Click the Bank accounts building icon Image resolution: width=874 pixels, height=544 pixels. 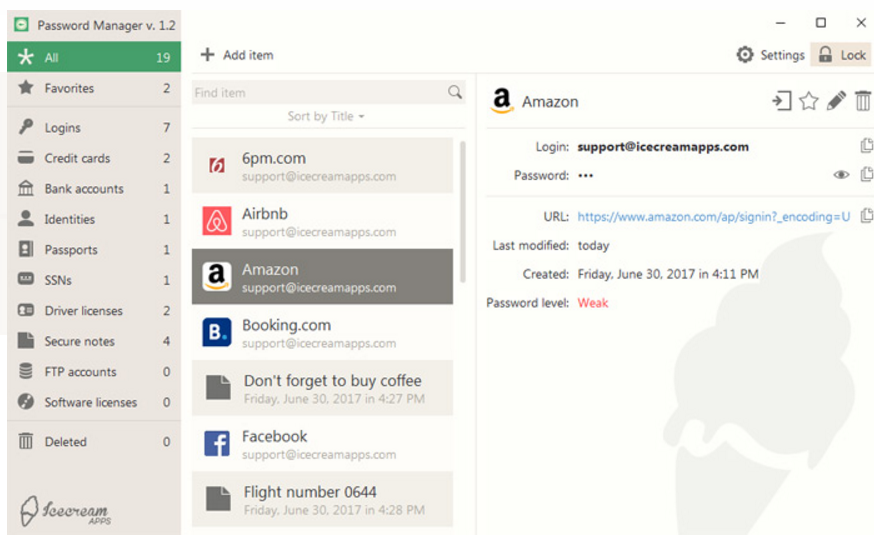(26, 188)
